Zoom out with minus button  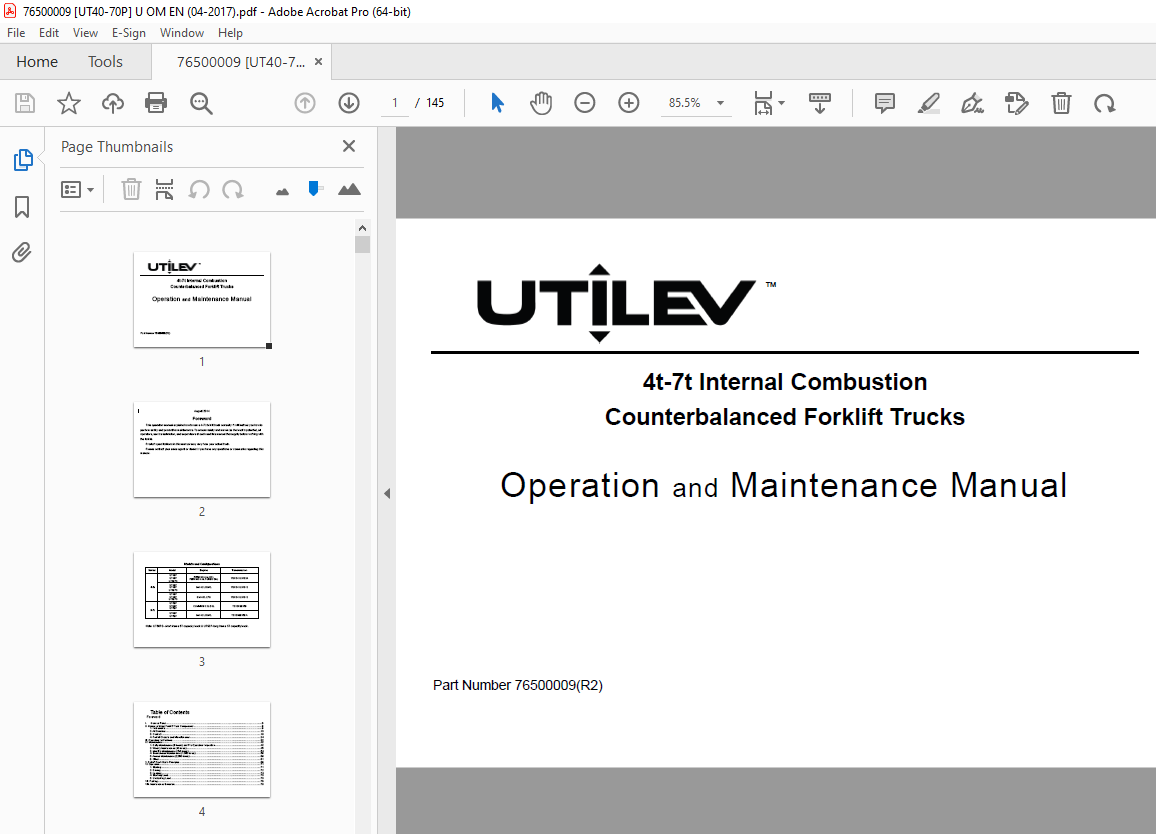[x=585, y=103]
